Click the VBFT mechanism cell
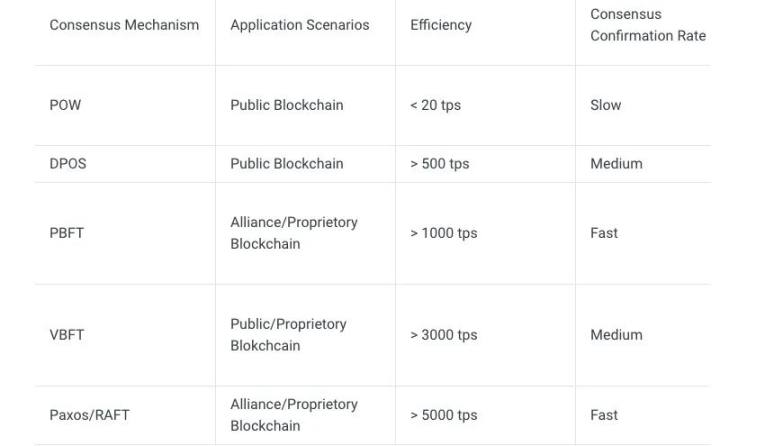This screenshot has width=783, height=446. coord(66,335)
